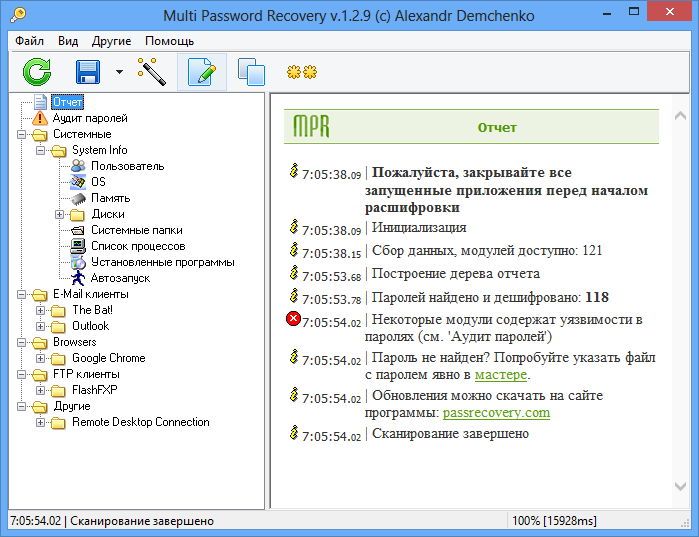Viewport: 699px width, 537px height.
Task: Click the green Refresh scan icon
Action: 37,72
